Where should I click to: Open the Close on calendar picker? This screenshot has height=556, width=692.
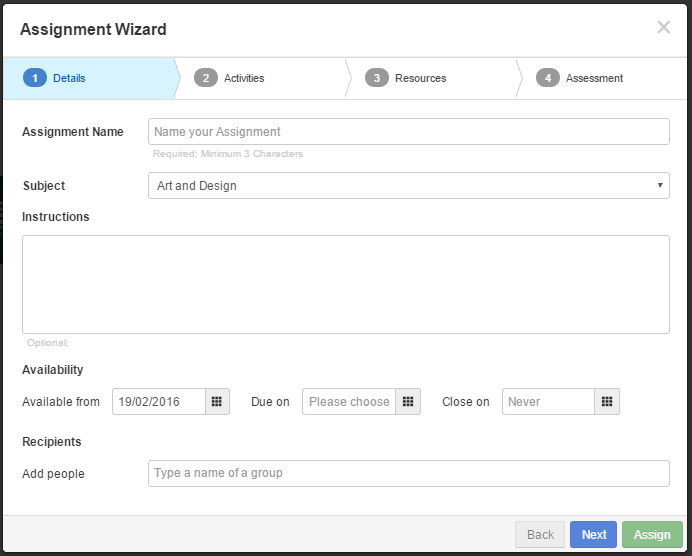(x=607, y=402)
